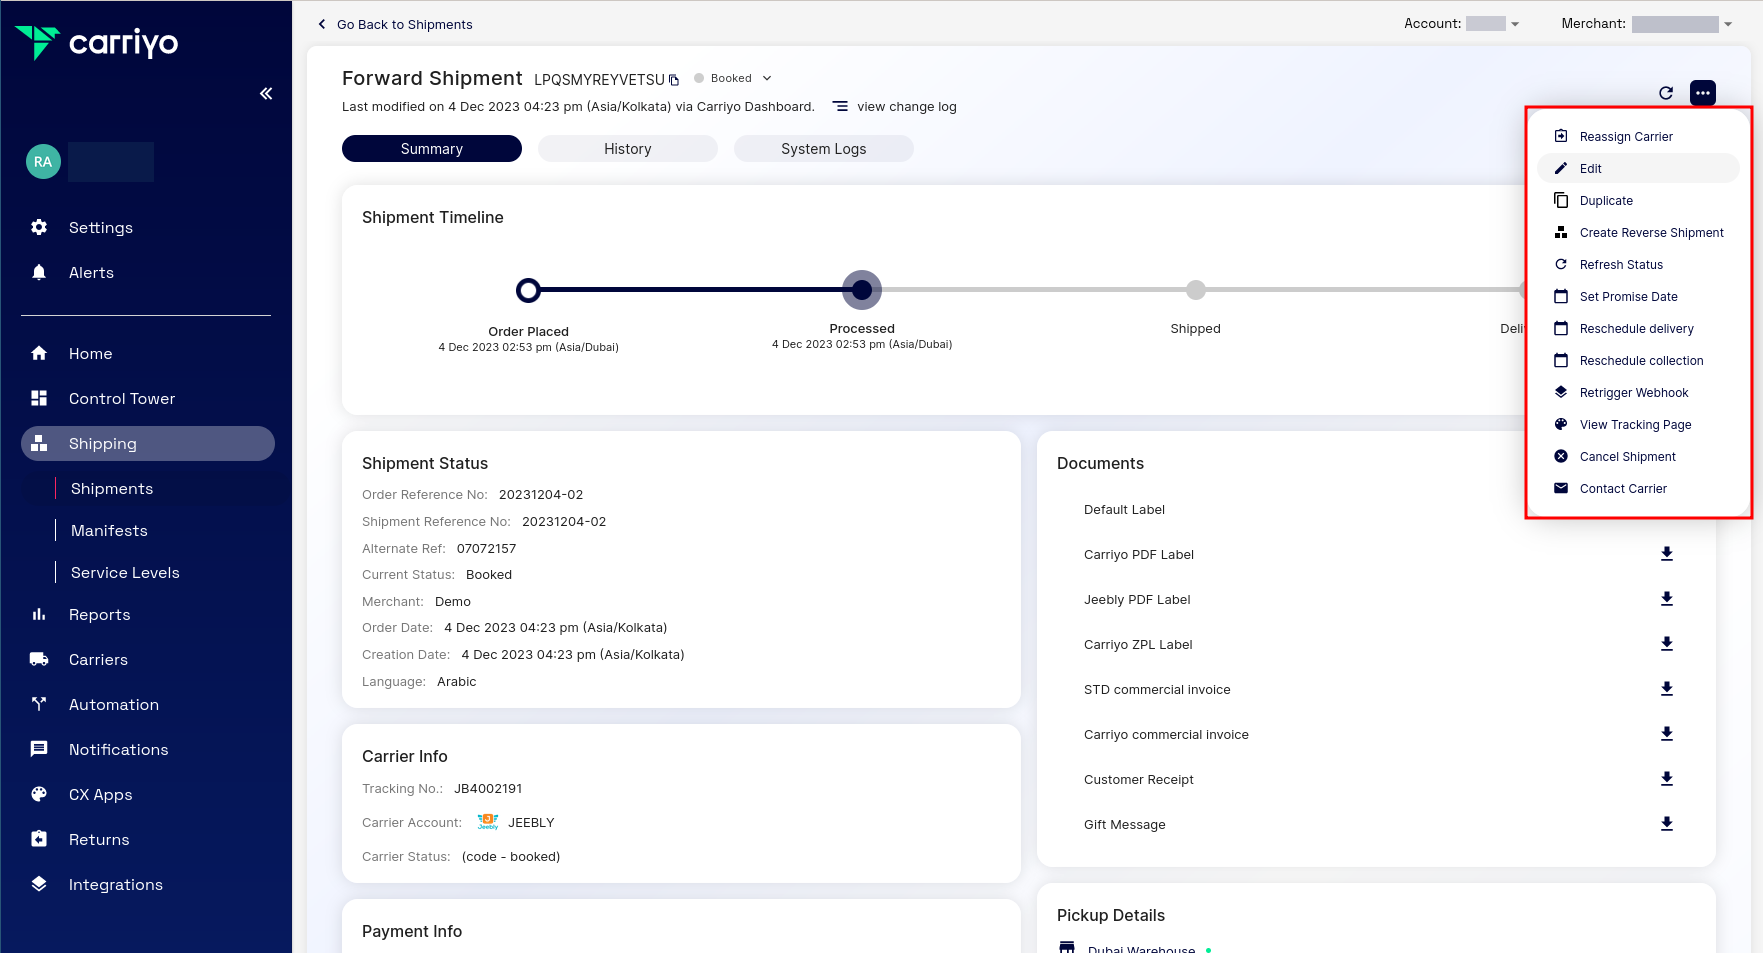Open View Tracking Page

[x=1639, y=424]
